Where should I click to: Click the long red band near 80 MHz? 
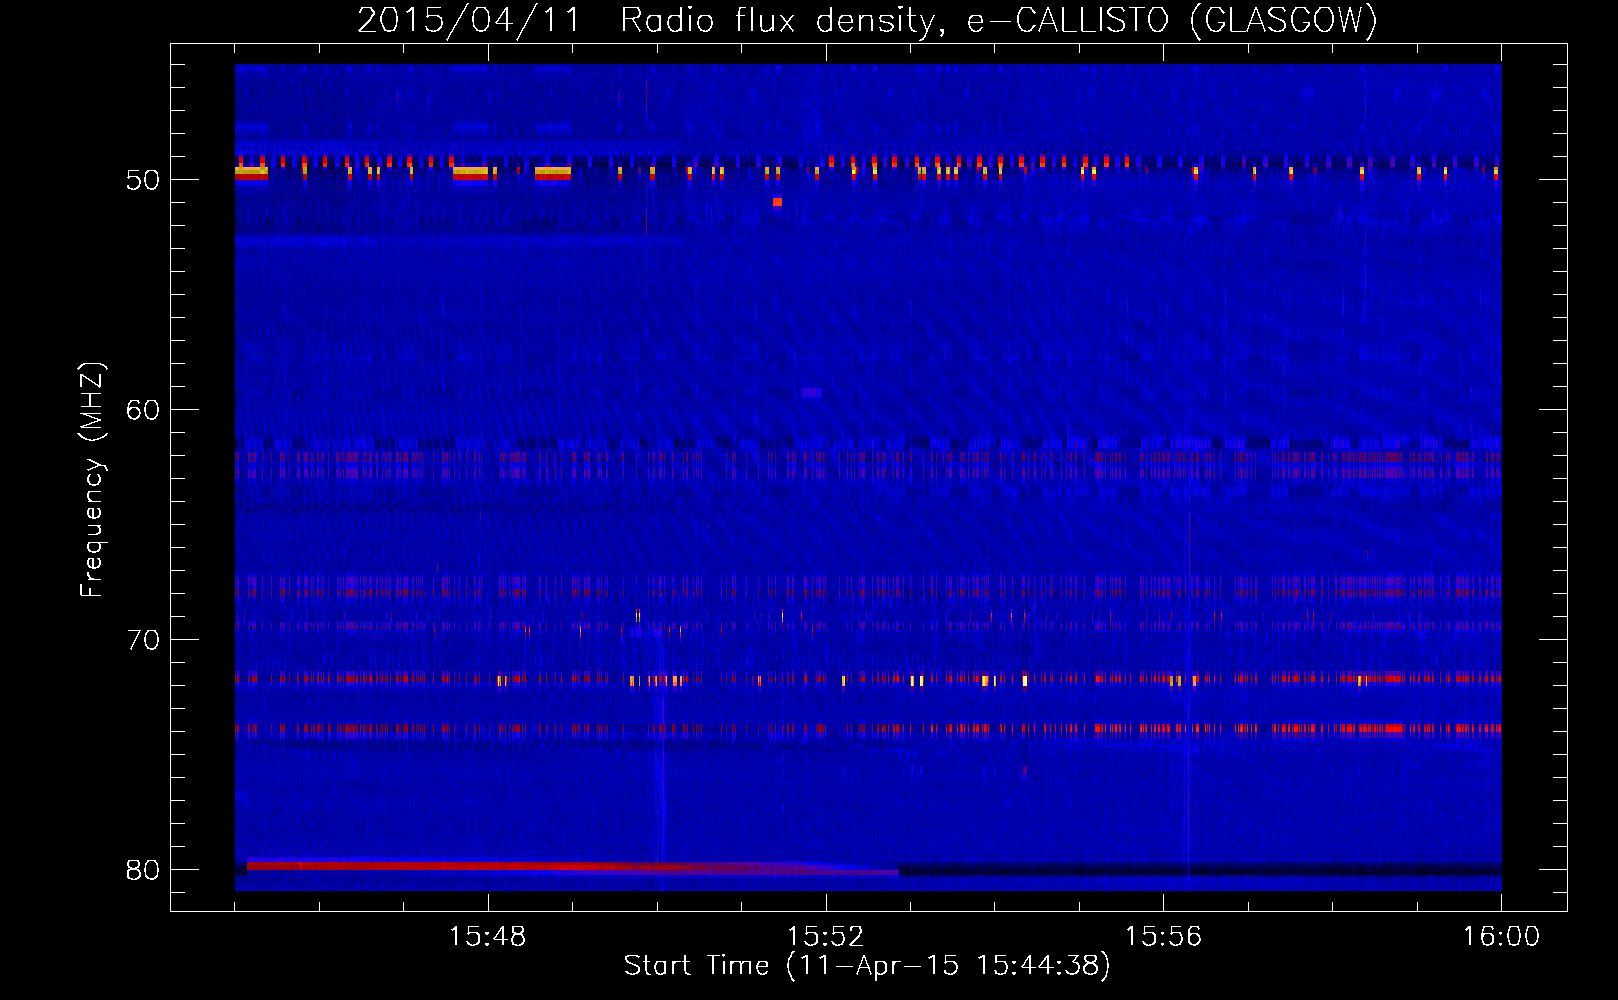[572, 866]
